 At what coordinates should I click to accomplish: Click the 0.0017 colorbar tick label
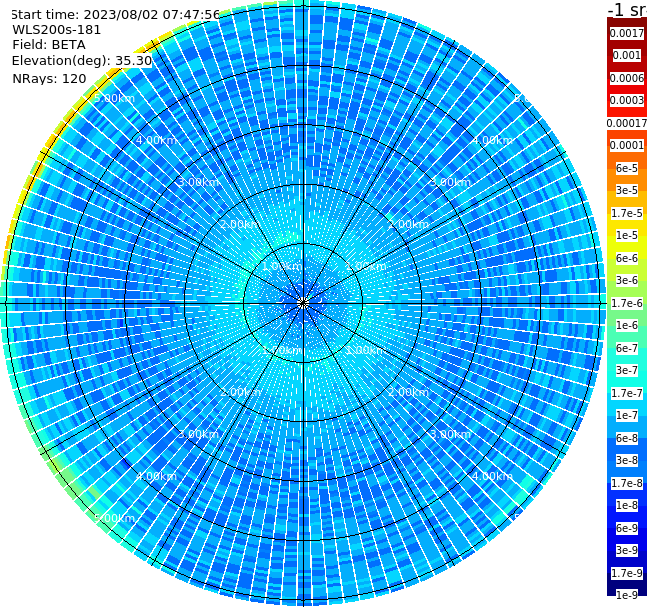627,33
